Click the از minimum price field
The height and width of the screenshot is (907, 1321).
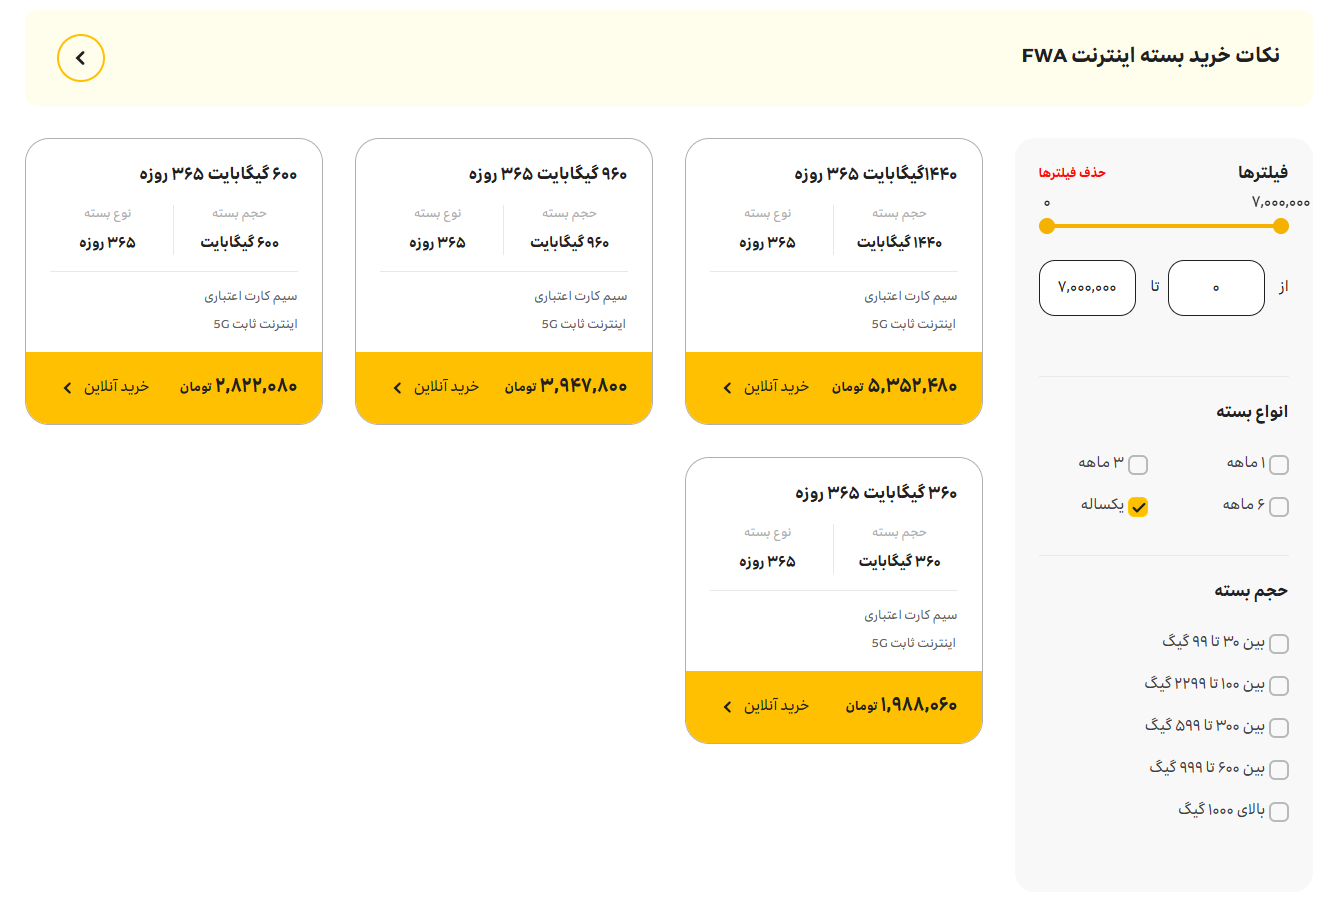point(1216,288)
